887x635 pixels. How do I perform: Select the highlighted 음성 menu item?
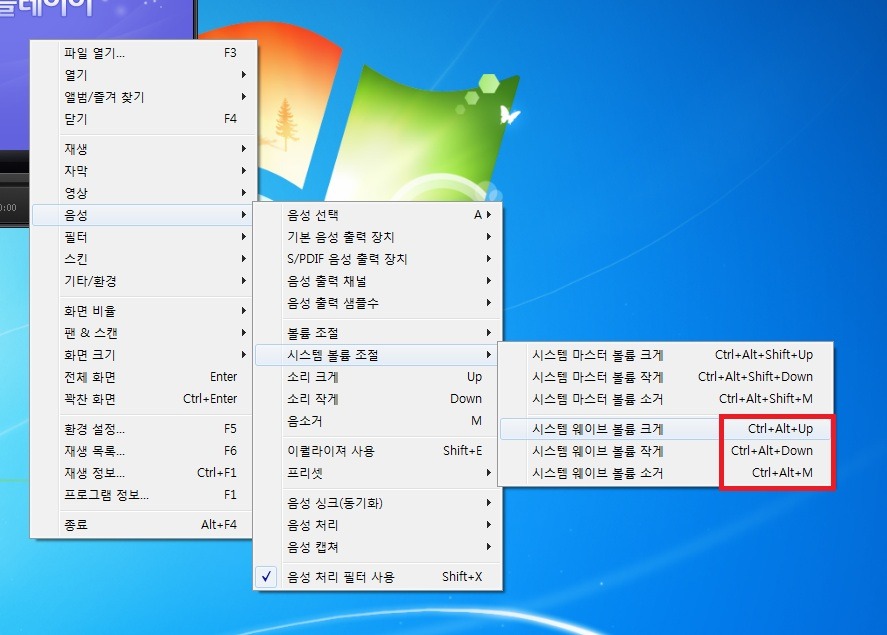coord(142,215)
